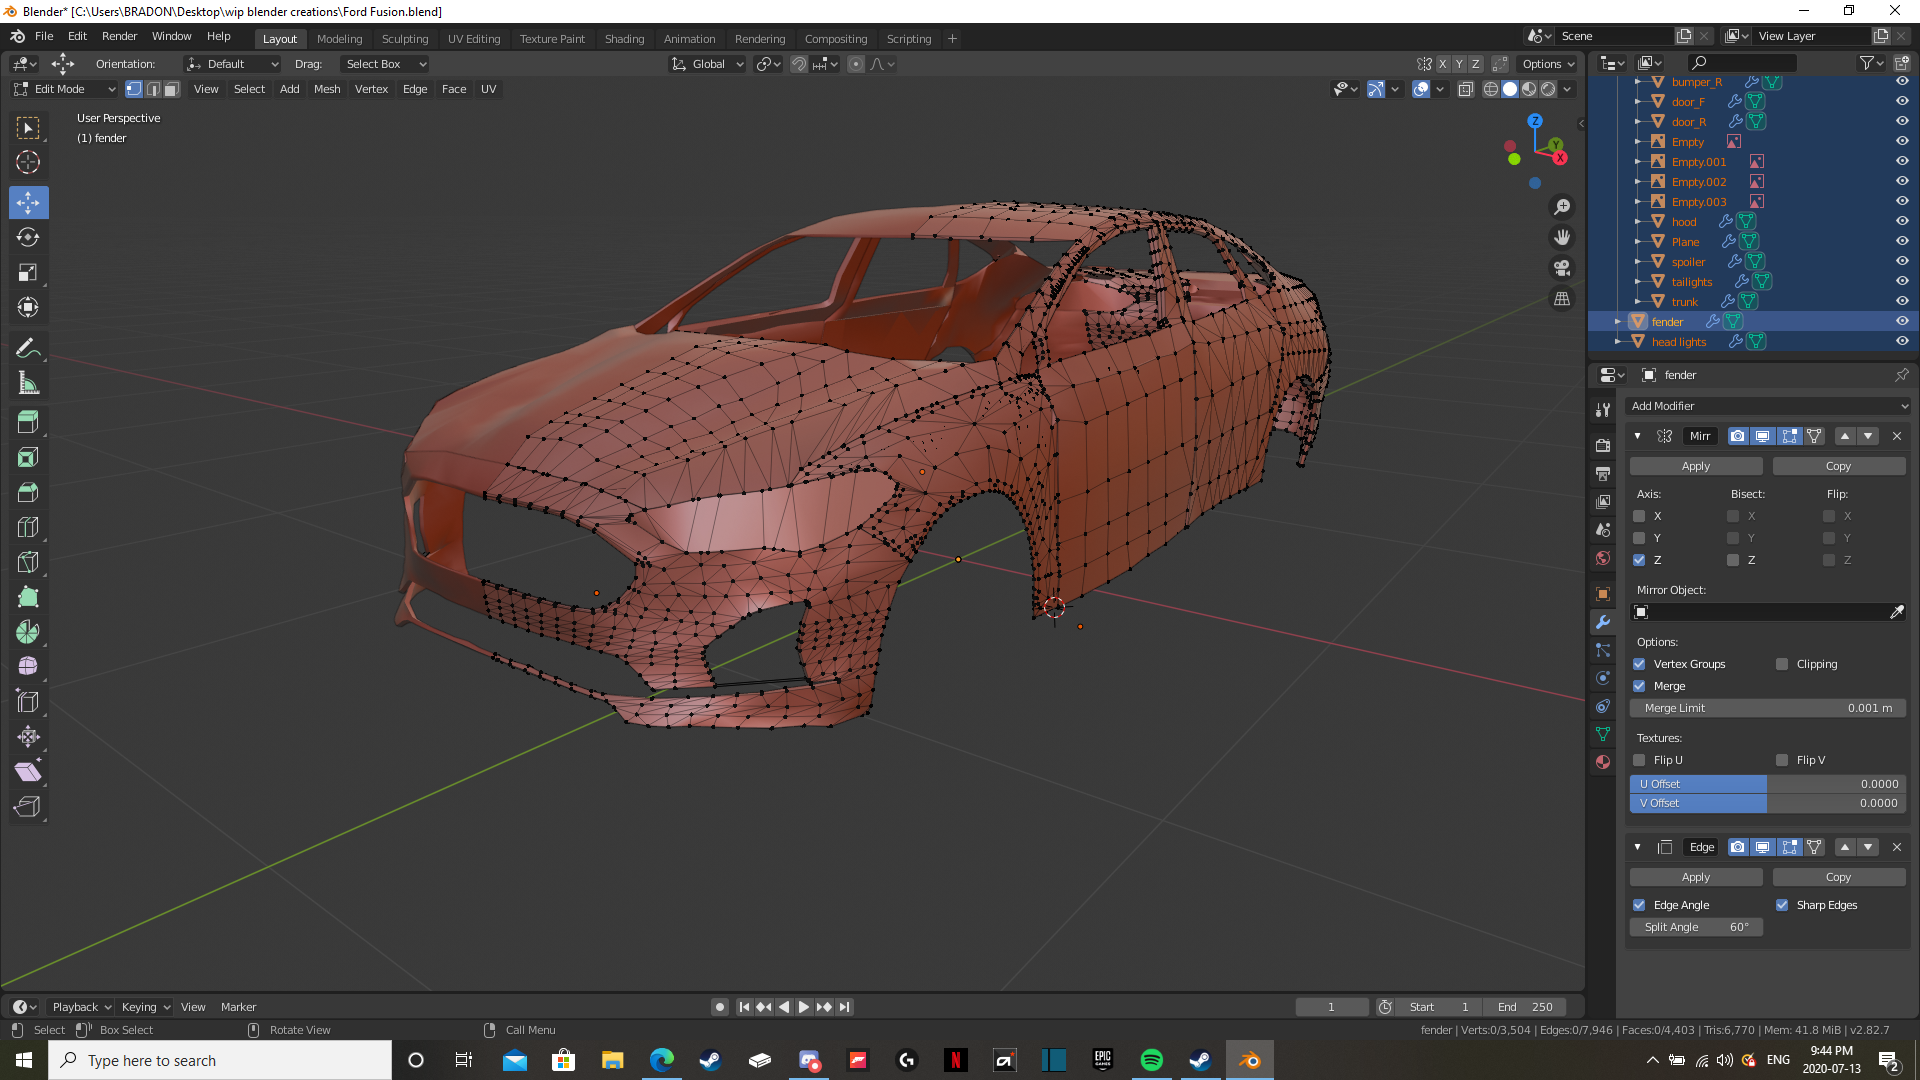The width and height of the screenshot is (1920, 1080).
Task: Select the Measure tool
Action: pos(28,383)
